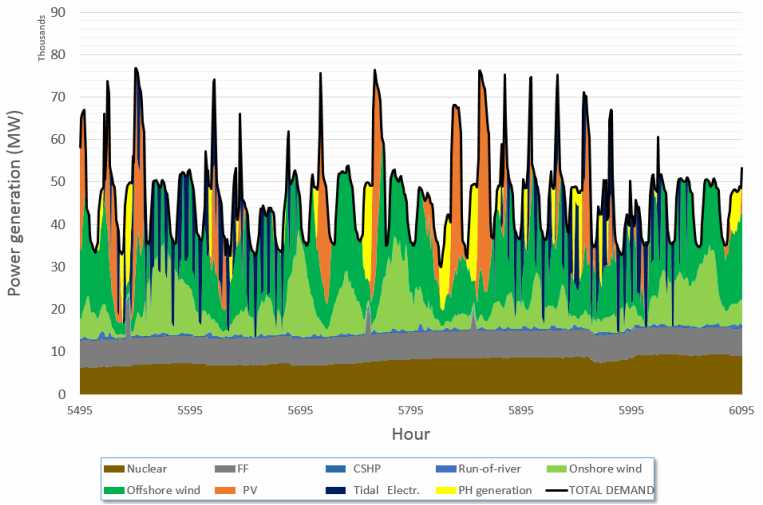Select the 90 y-axis tick label
This screenshot has width=763, height=505.
tap(59, 12)
